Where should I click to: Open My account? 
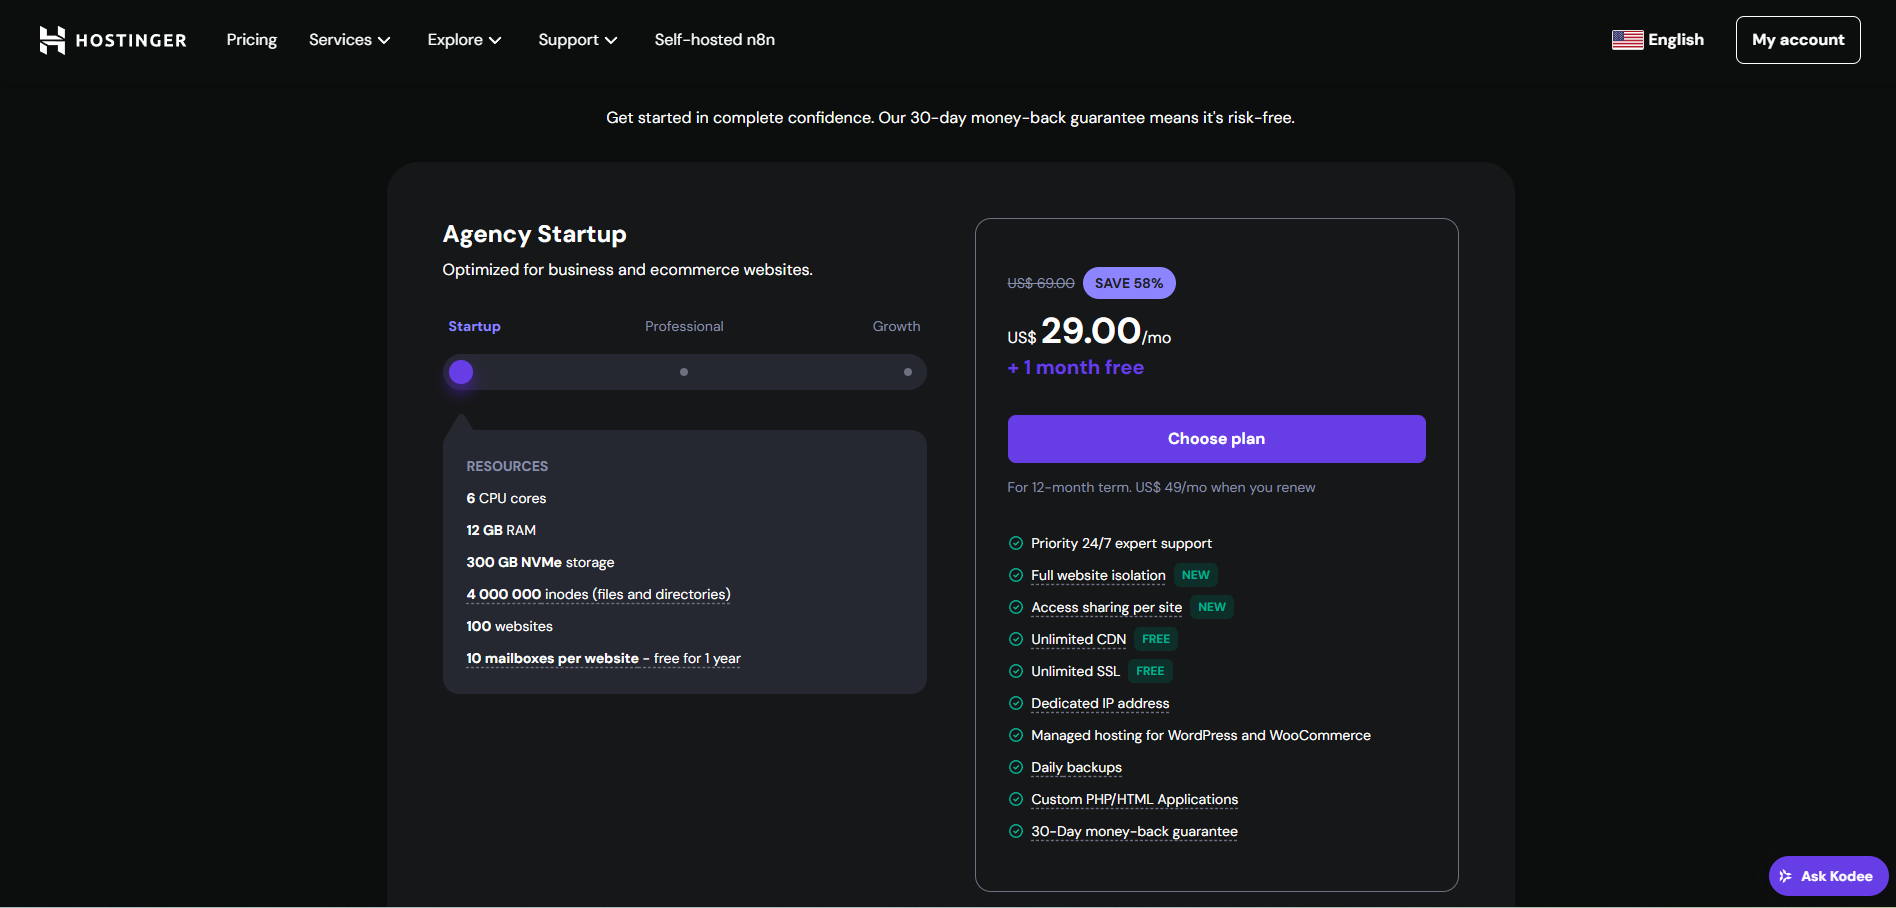[x=1797, y=40]
